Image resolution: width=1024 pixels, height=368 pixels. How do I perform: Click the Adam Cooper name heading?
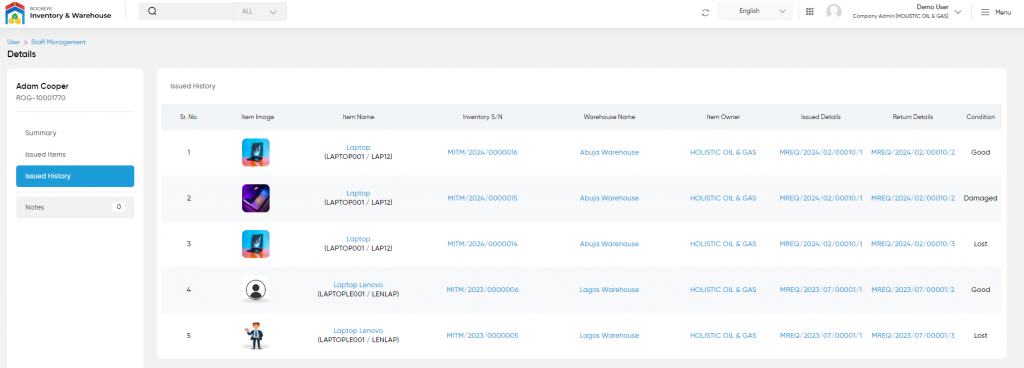point(42,86)
